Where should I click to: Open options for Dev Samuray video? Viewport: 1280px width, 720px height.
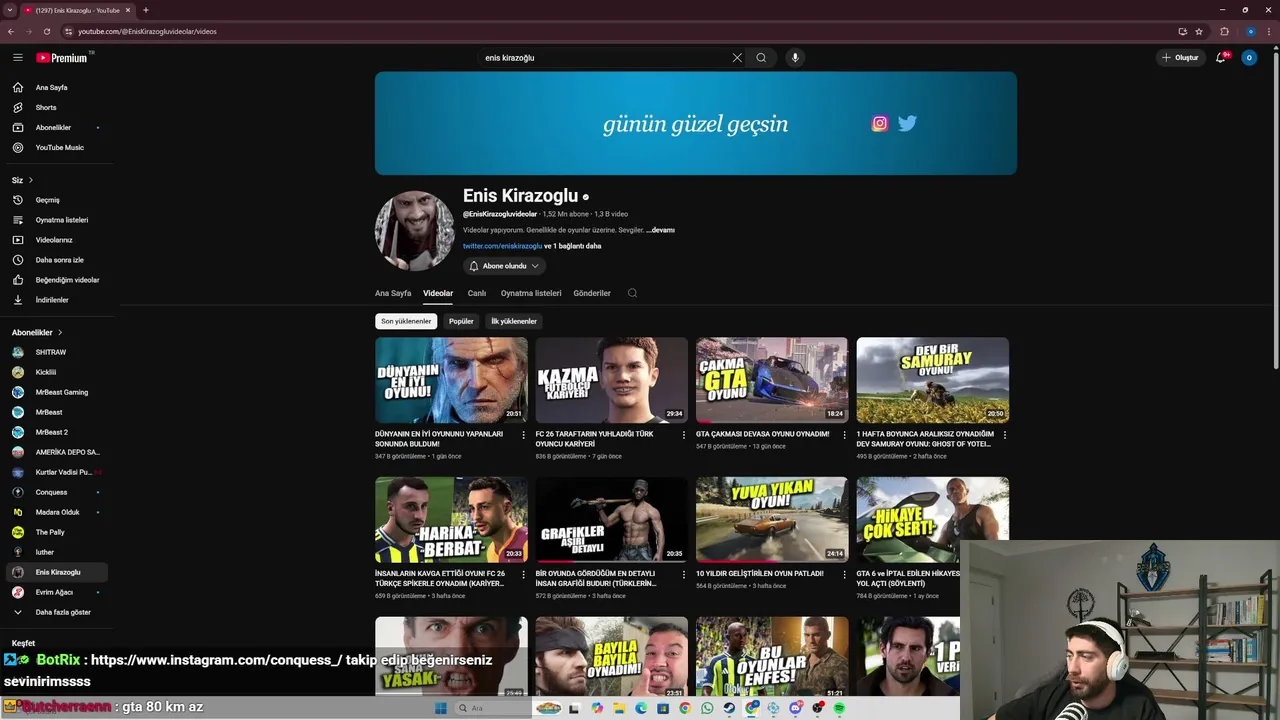pyautogui.click(x=1005, y=435)
